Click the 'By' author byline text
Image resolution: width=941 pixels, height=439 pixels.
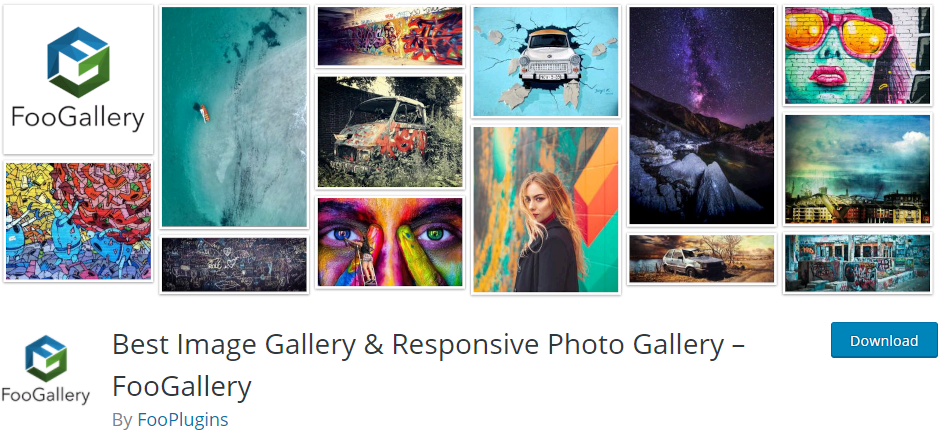pyautogui.click(x=122, y=420)
